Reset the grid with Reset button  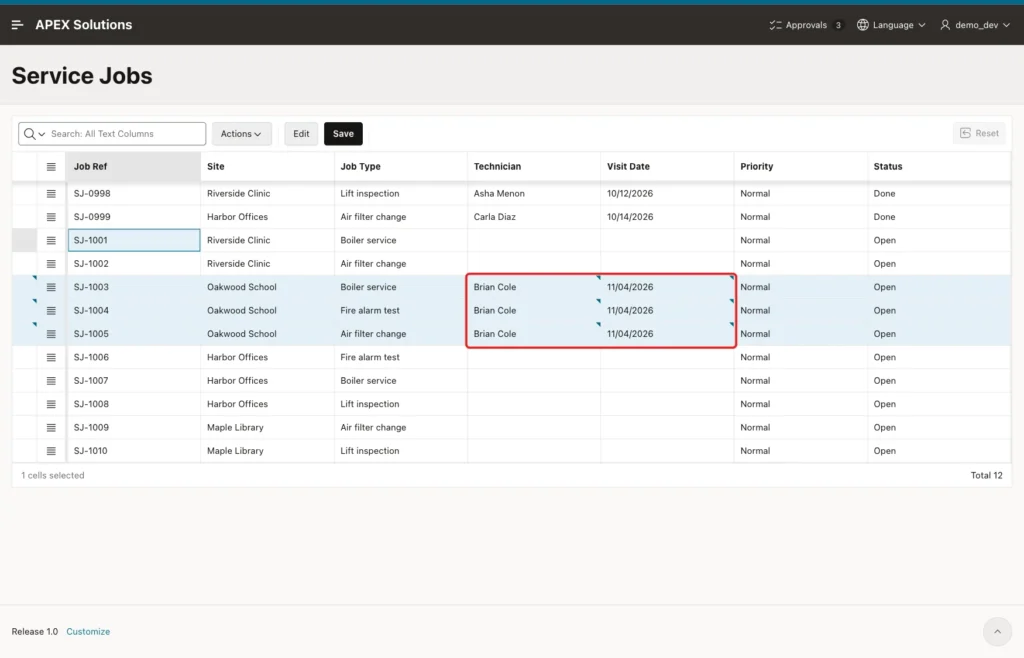pyautogui.click(x=979, y=133)
